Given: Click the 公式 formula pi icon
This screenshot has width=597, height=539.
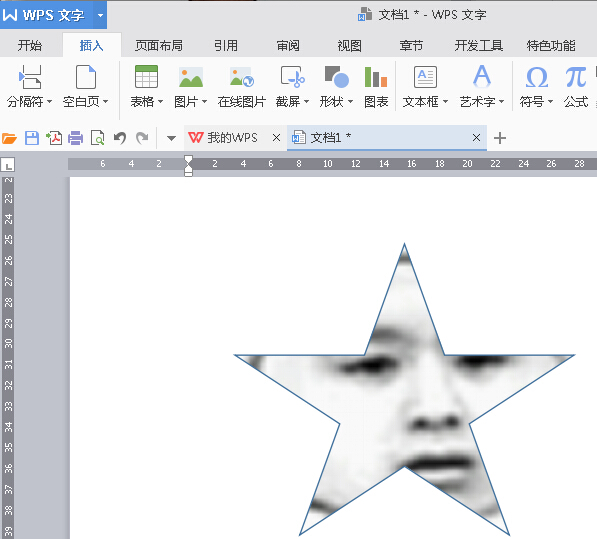Looking at the screenshot, I should click(575, 77).
